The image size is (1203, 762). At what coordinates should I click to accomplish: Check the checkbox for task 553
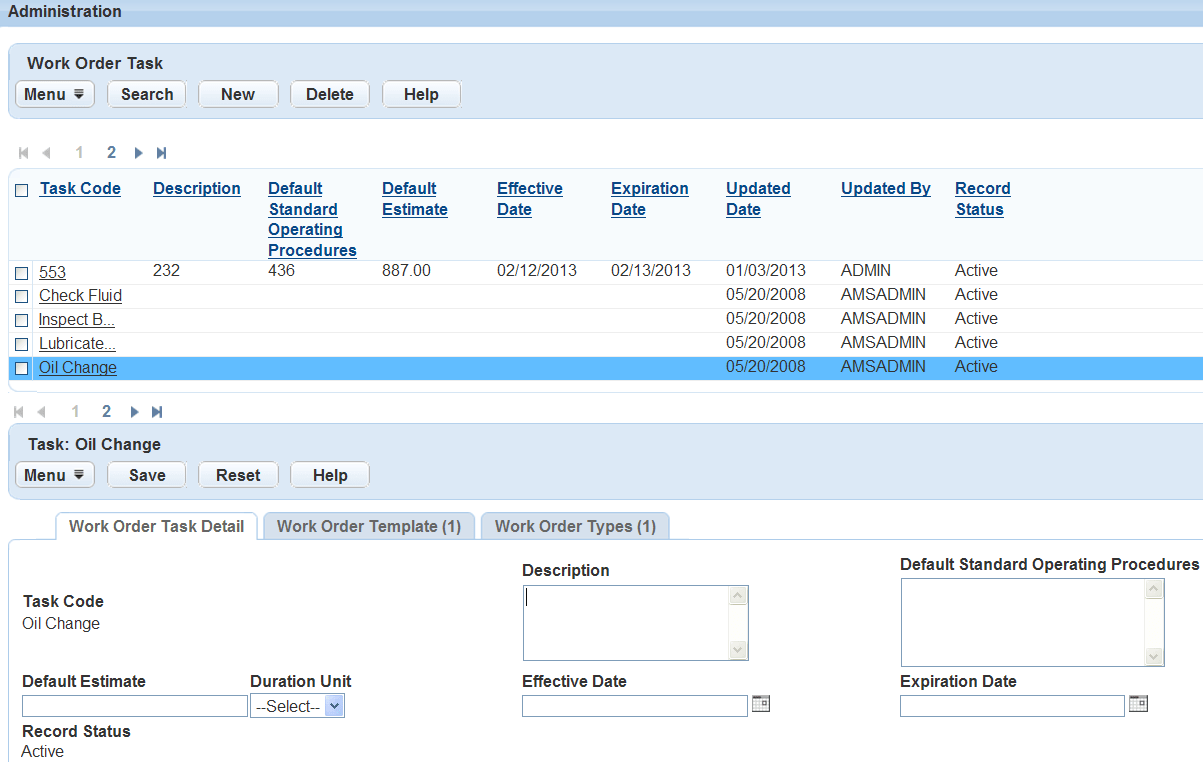(22, 271)
